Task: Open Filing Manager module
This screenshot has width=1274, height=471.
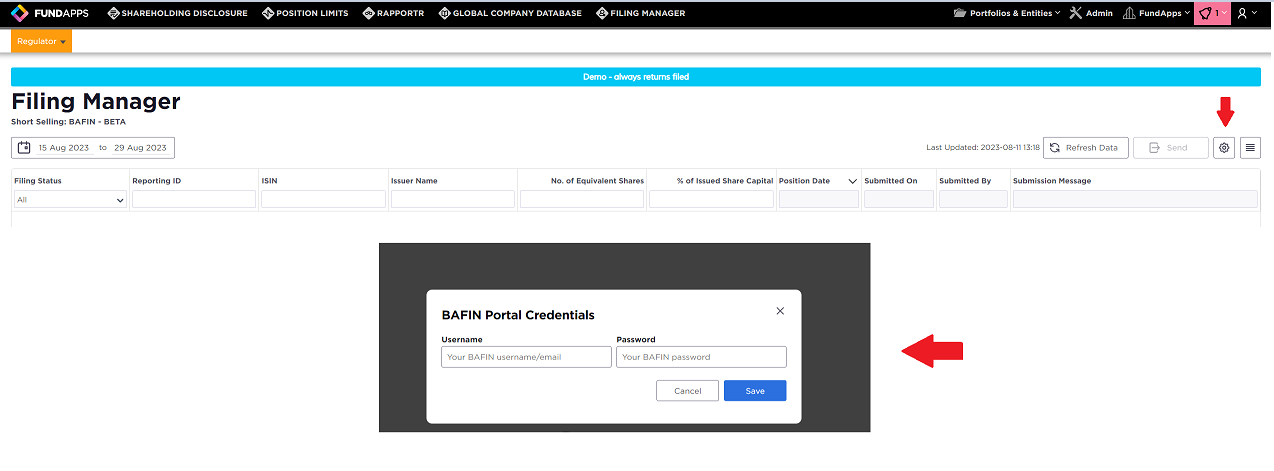Action: (x=640, y=13)
